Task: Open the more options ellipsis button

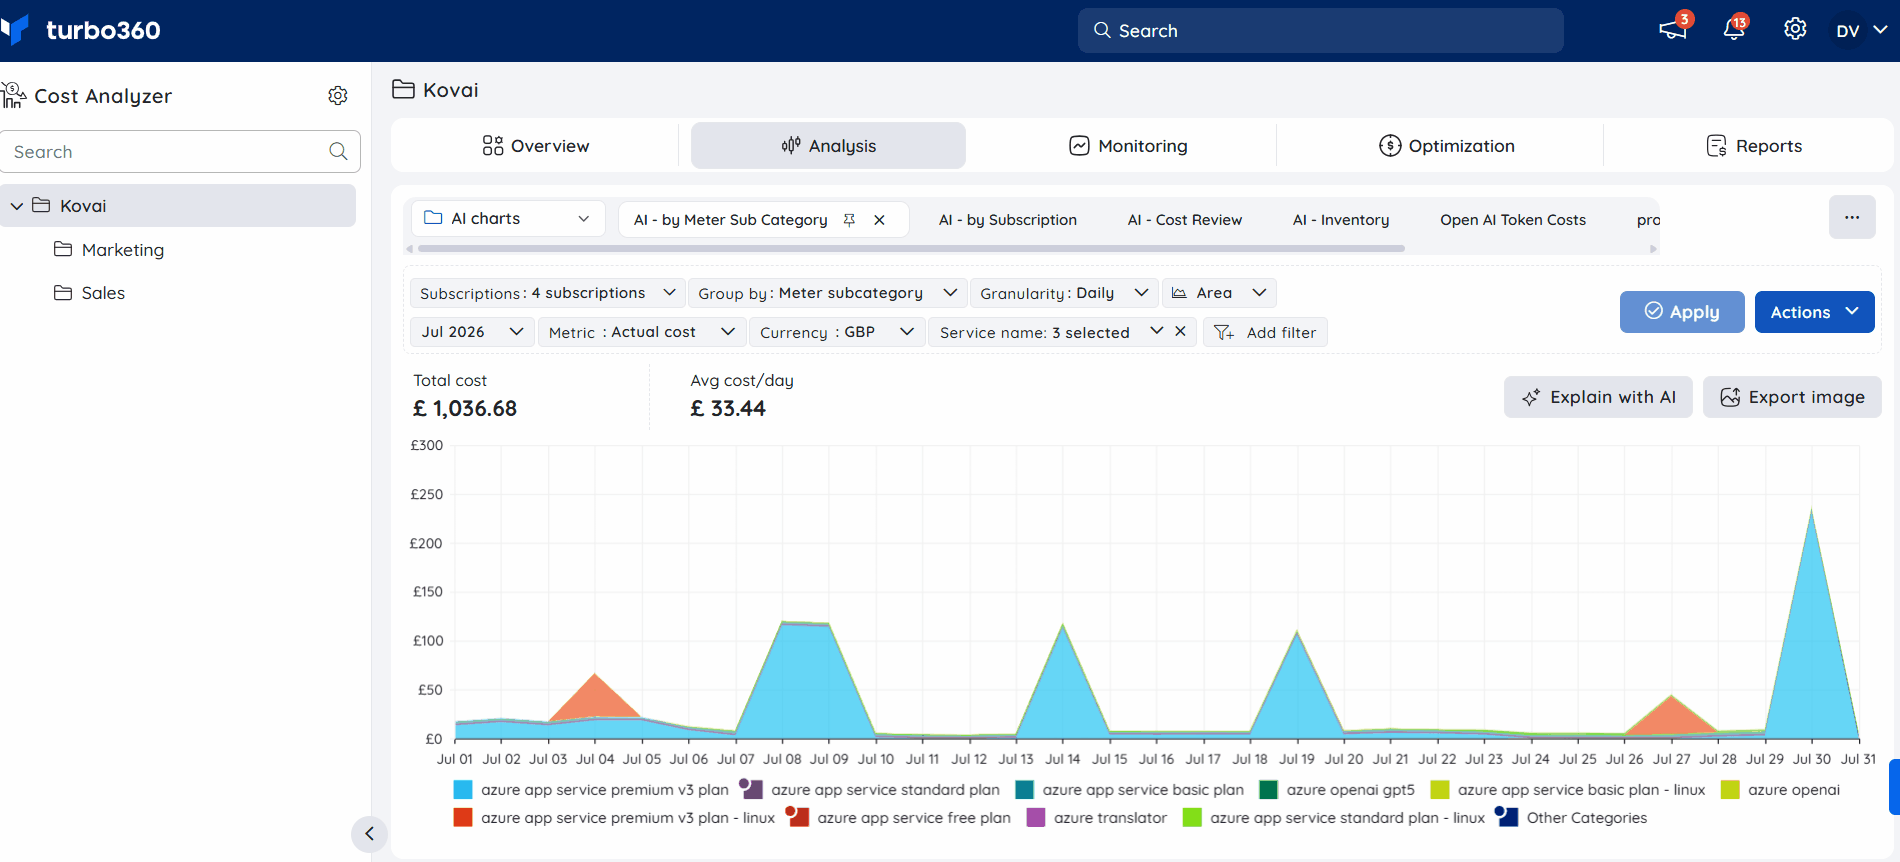Action: (x=1852, y=218)
